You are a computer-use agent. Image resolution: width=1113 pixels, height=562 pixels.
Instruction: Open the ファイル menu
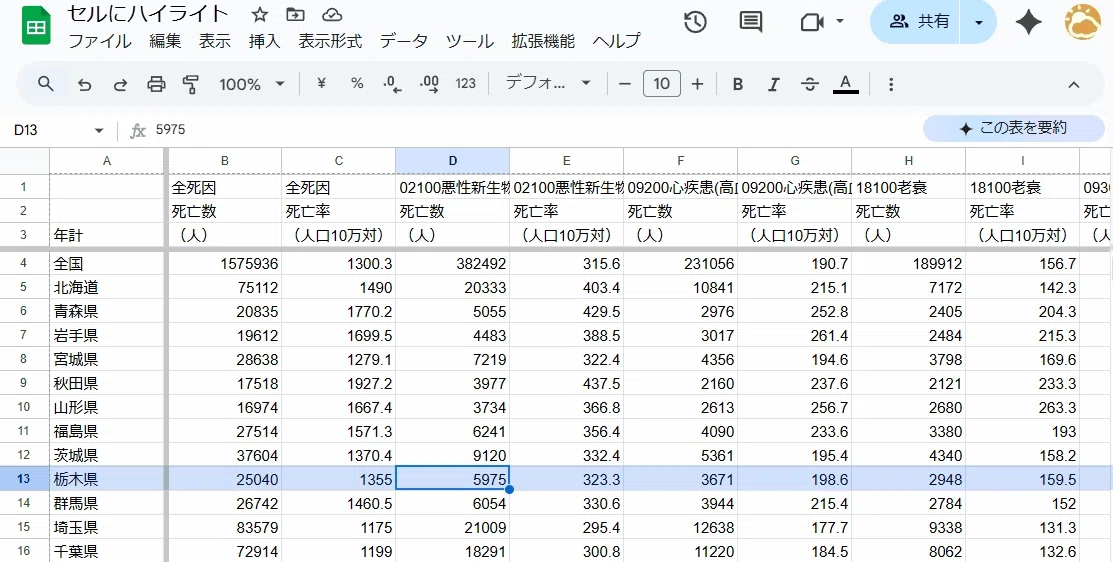99,41
